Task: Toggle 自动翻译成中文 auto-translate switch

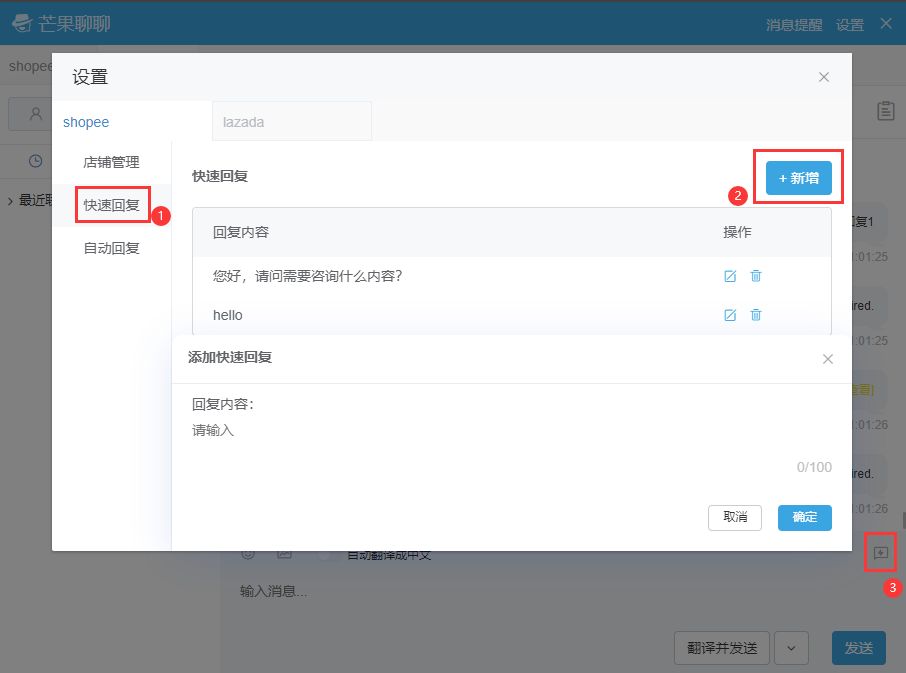Action: [x=322, y=553]
